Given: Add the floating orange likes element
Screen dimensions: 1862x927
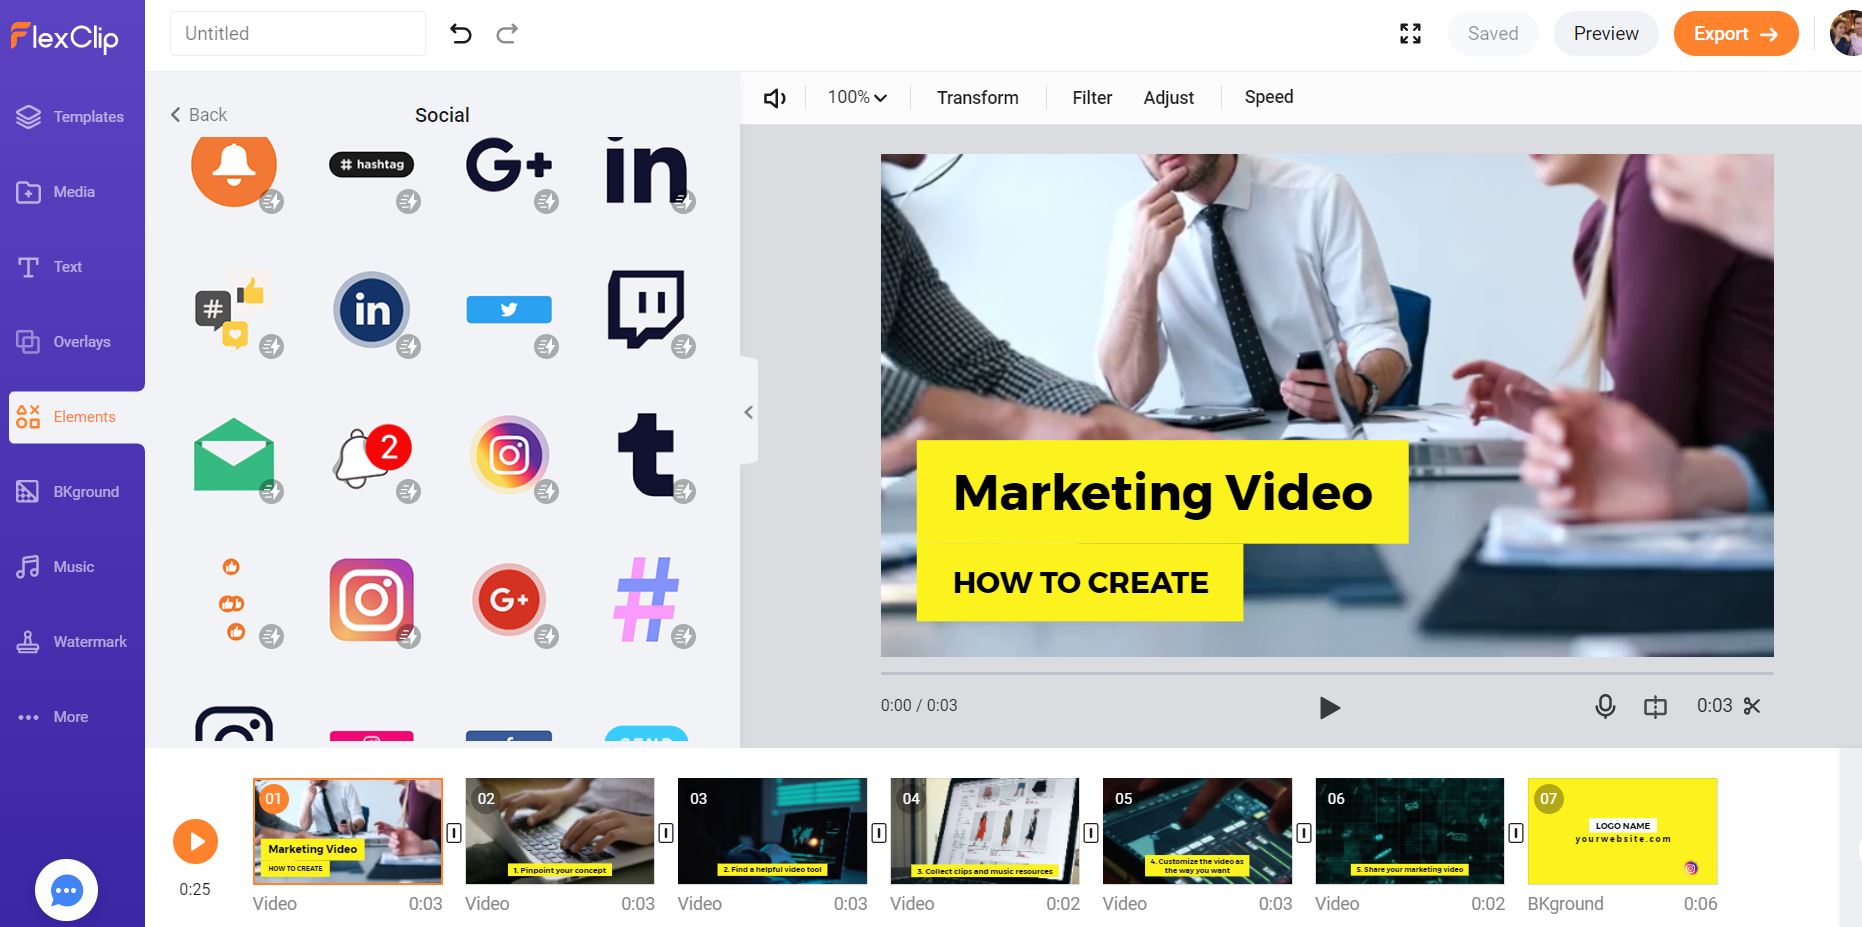Looking at the screenshot, I should (234, 600).
